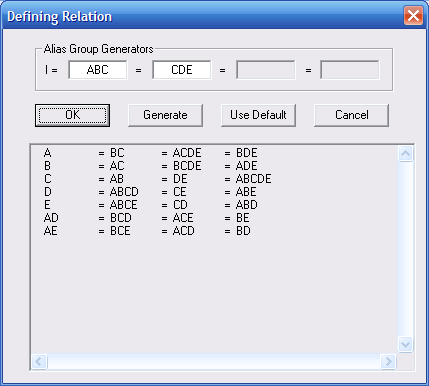Click the ABC generator input field

(98, 70)
